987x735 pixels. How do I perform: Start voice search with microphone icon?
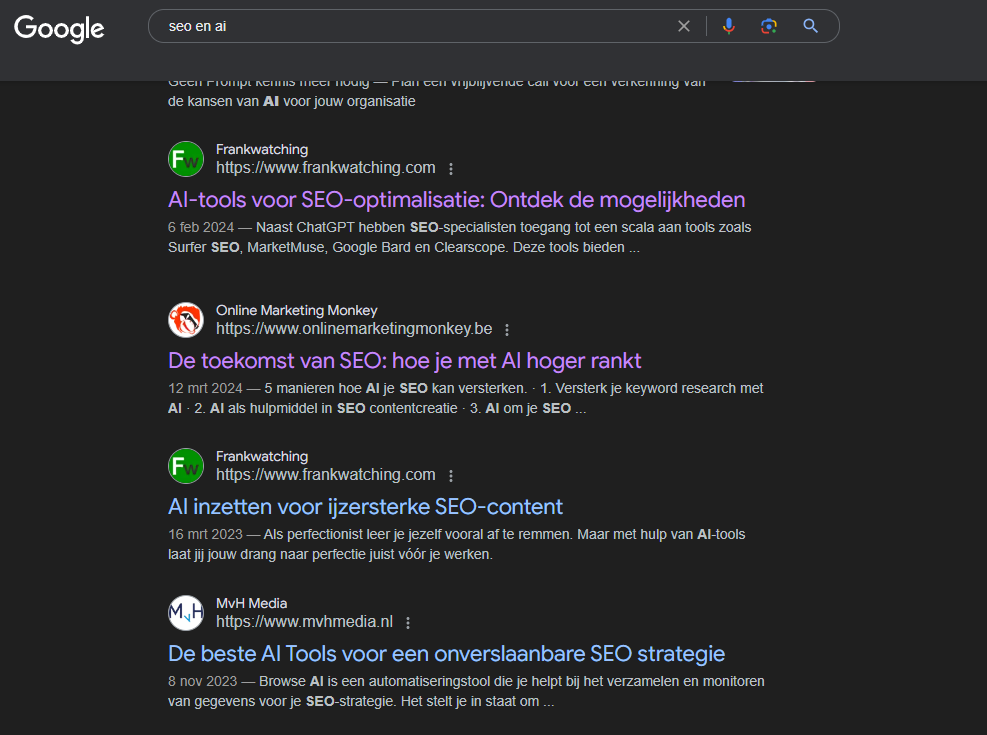pyautogui.click(x=729, y=26)
